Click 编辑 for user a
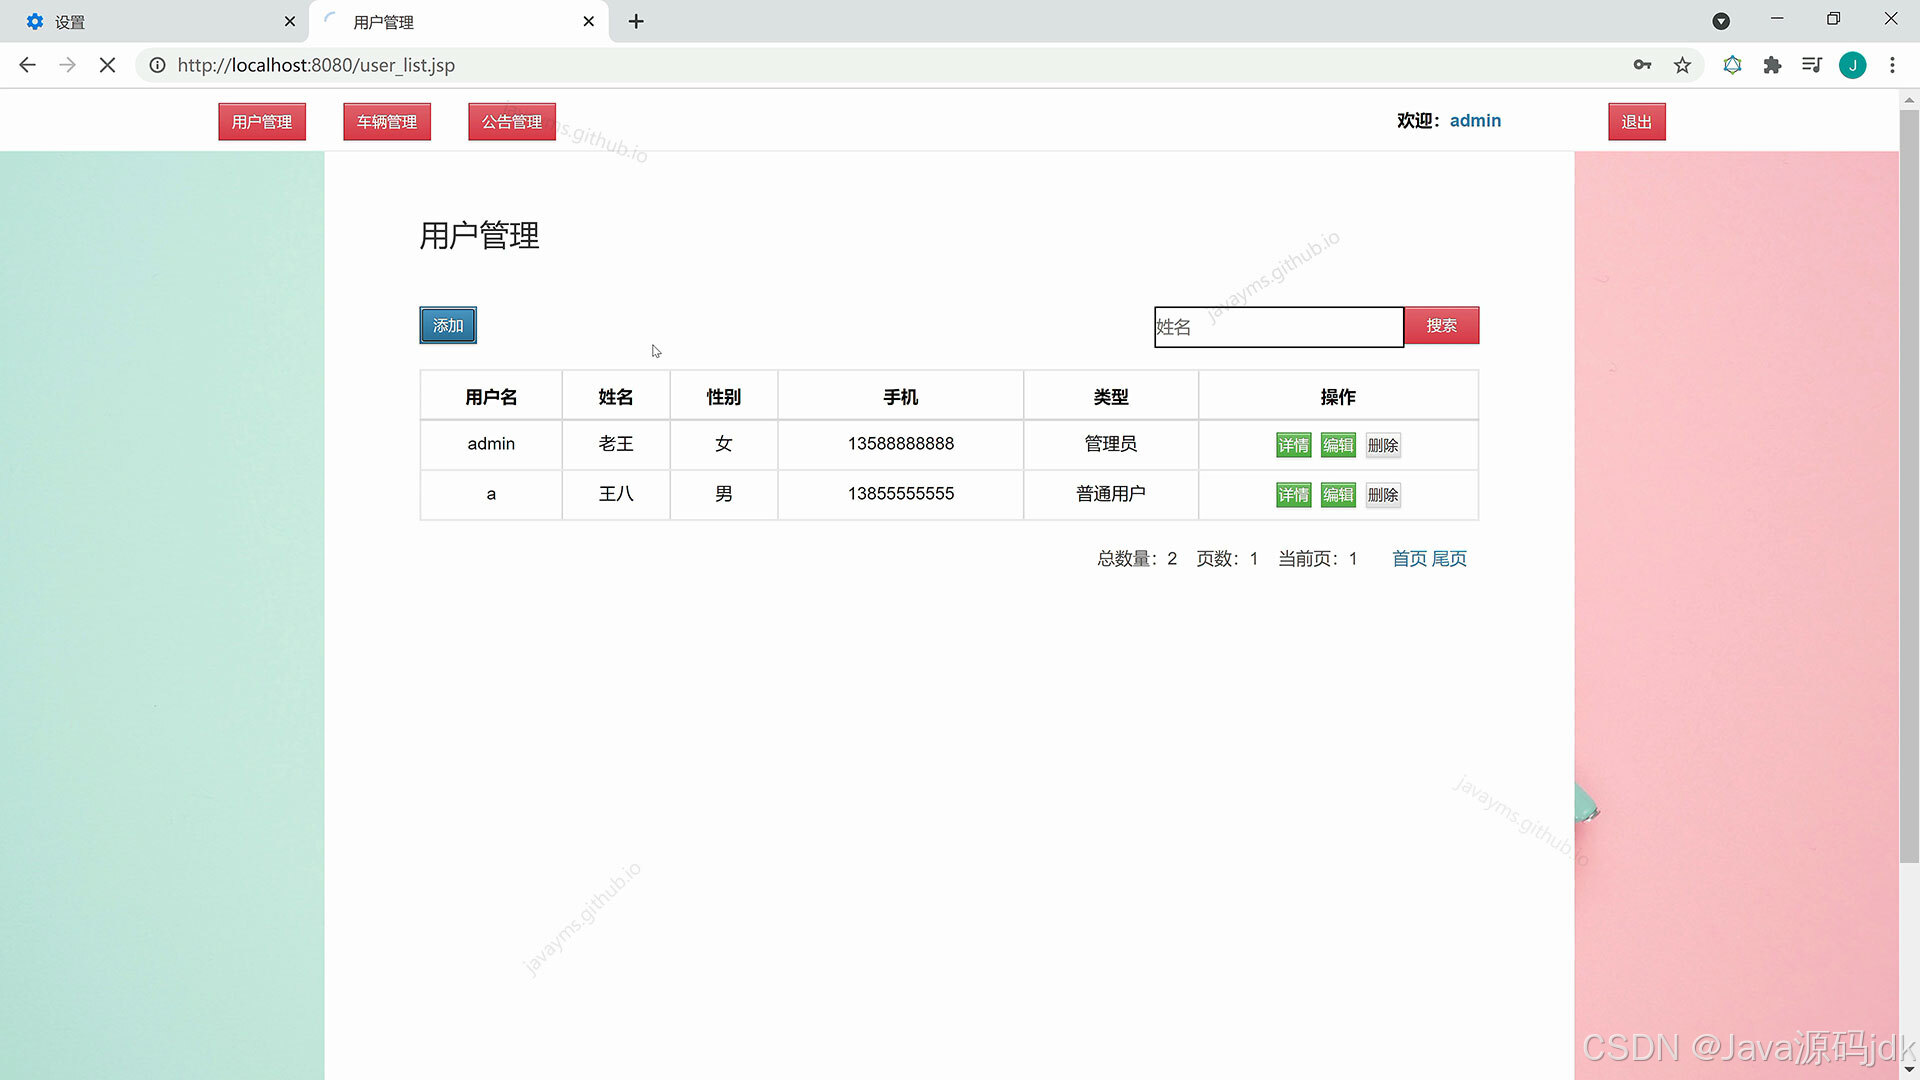 tap(1338, 495)
